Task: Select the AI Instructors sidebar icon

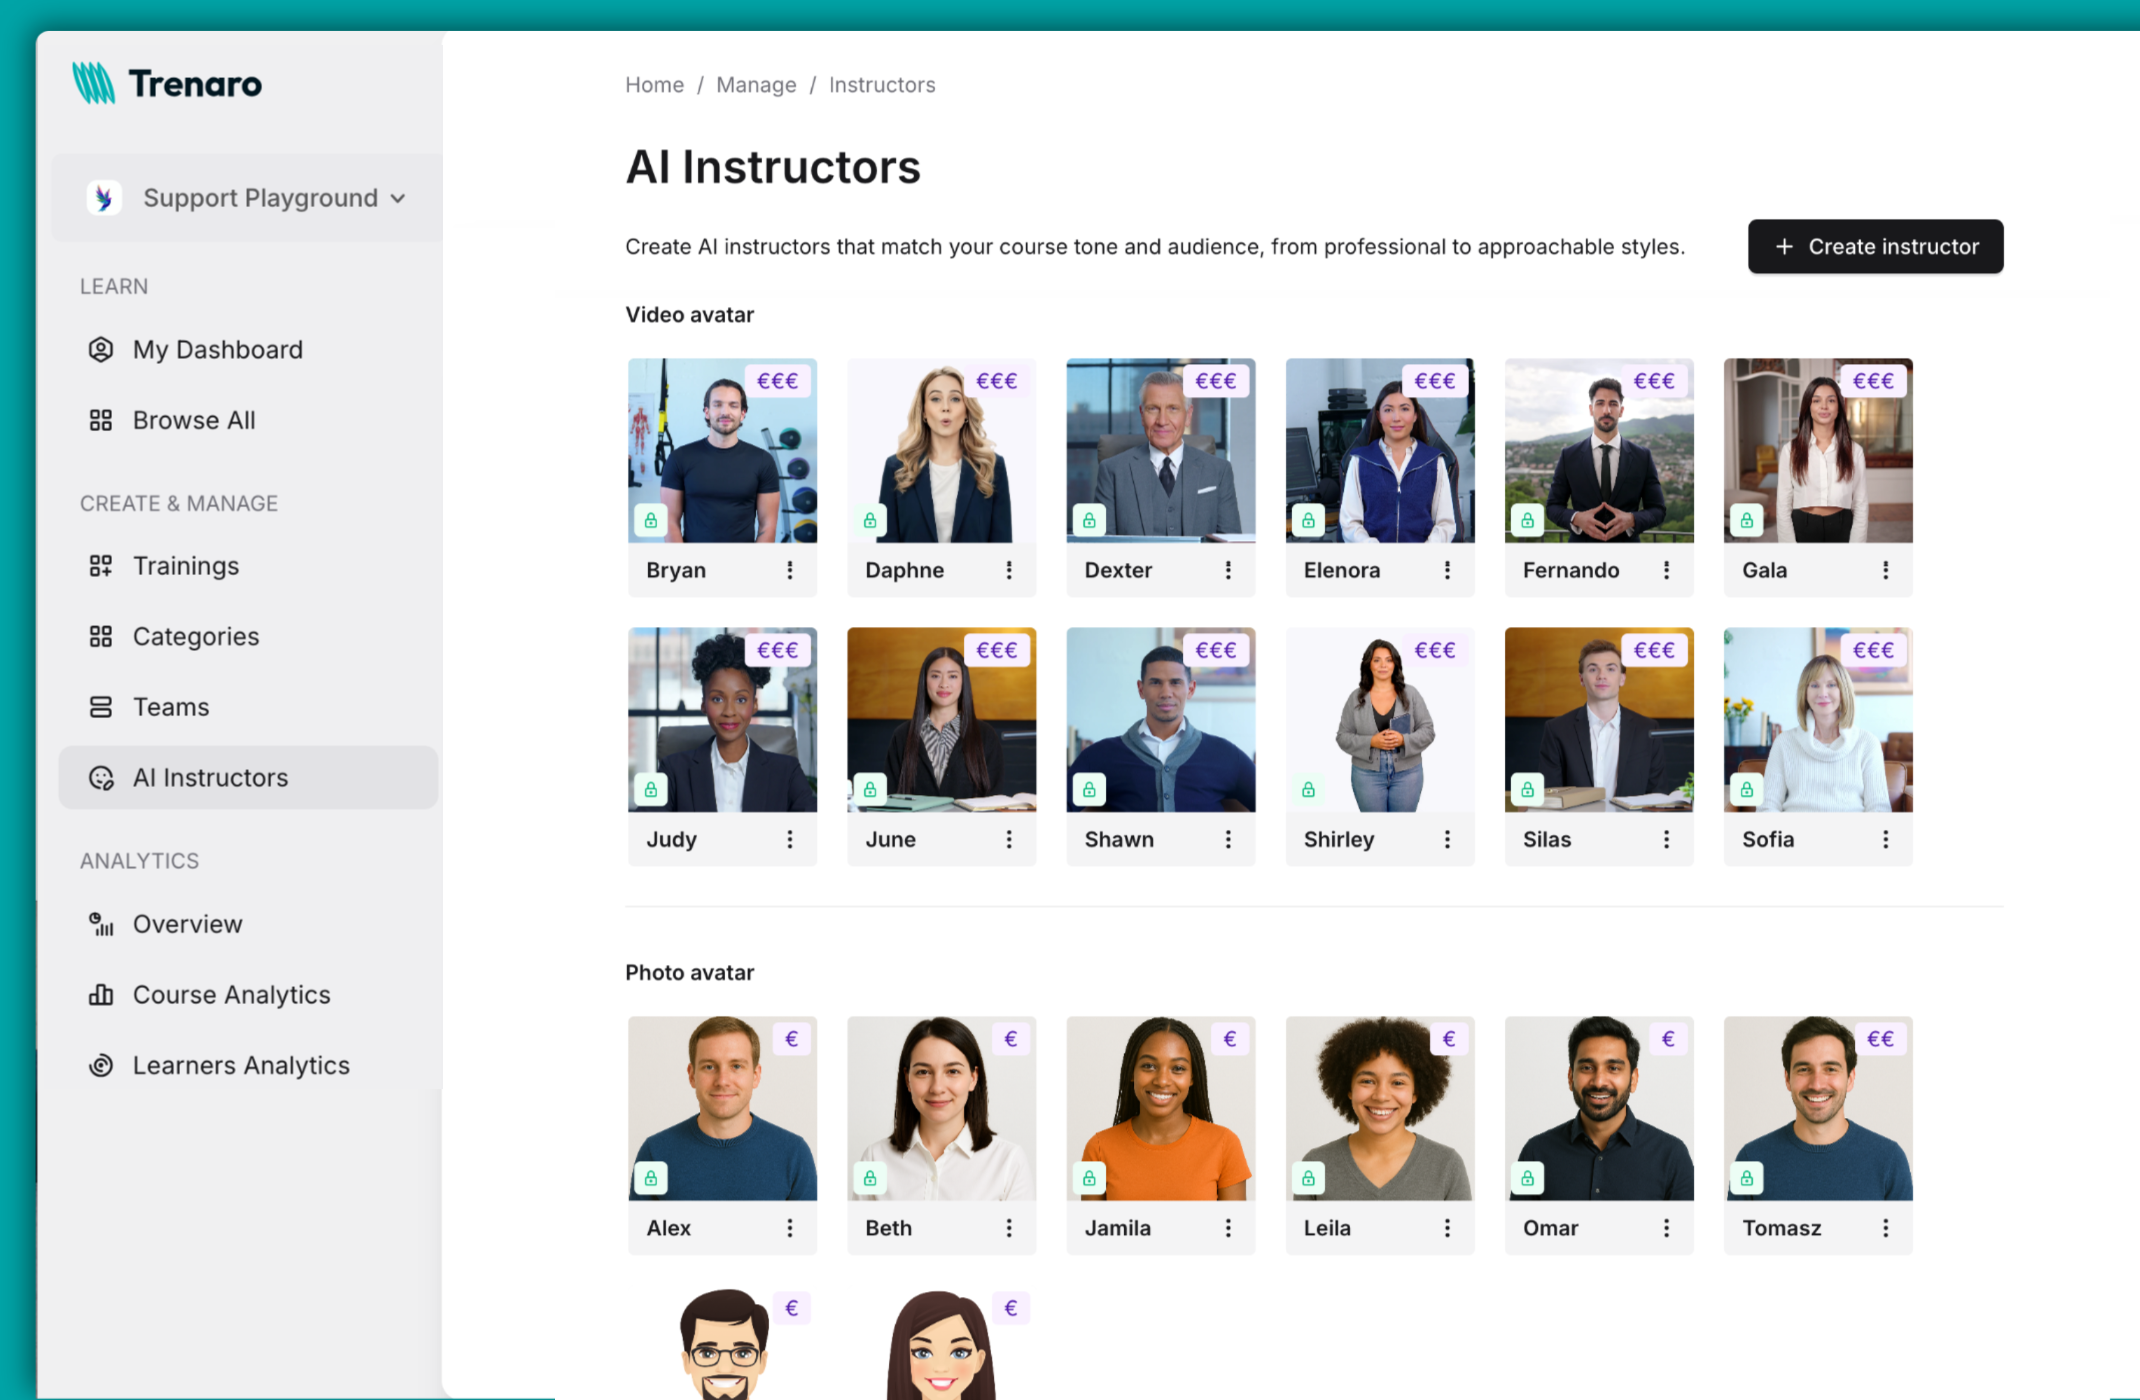Action: (102, 777)
